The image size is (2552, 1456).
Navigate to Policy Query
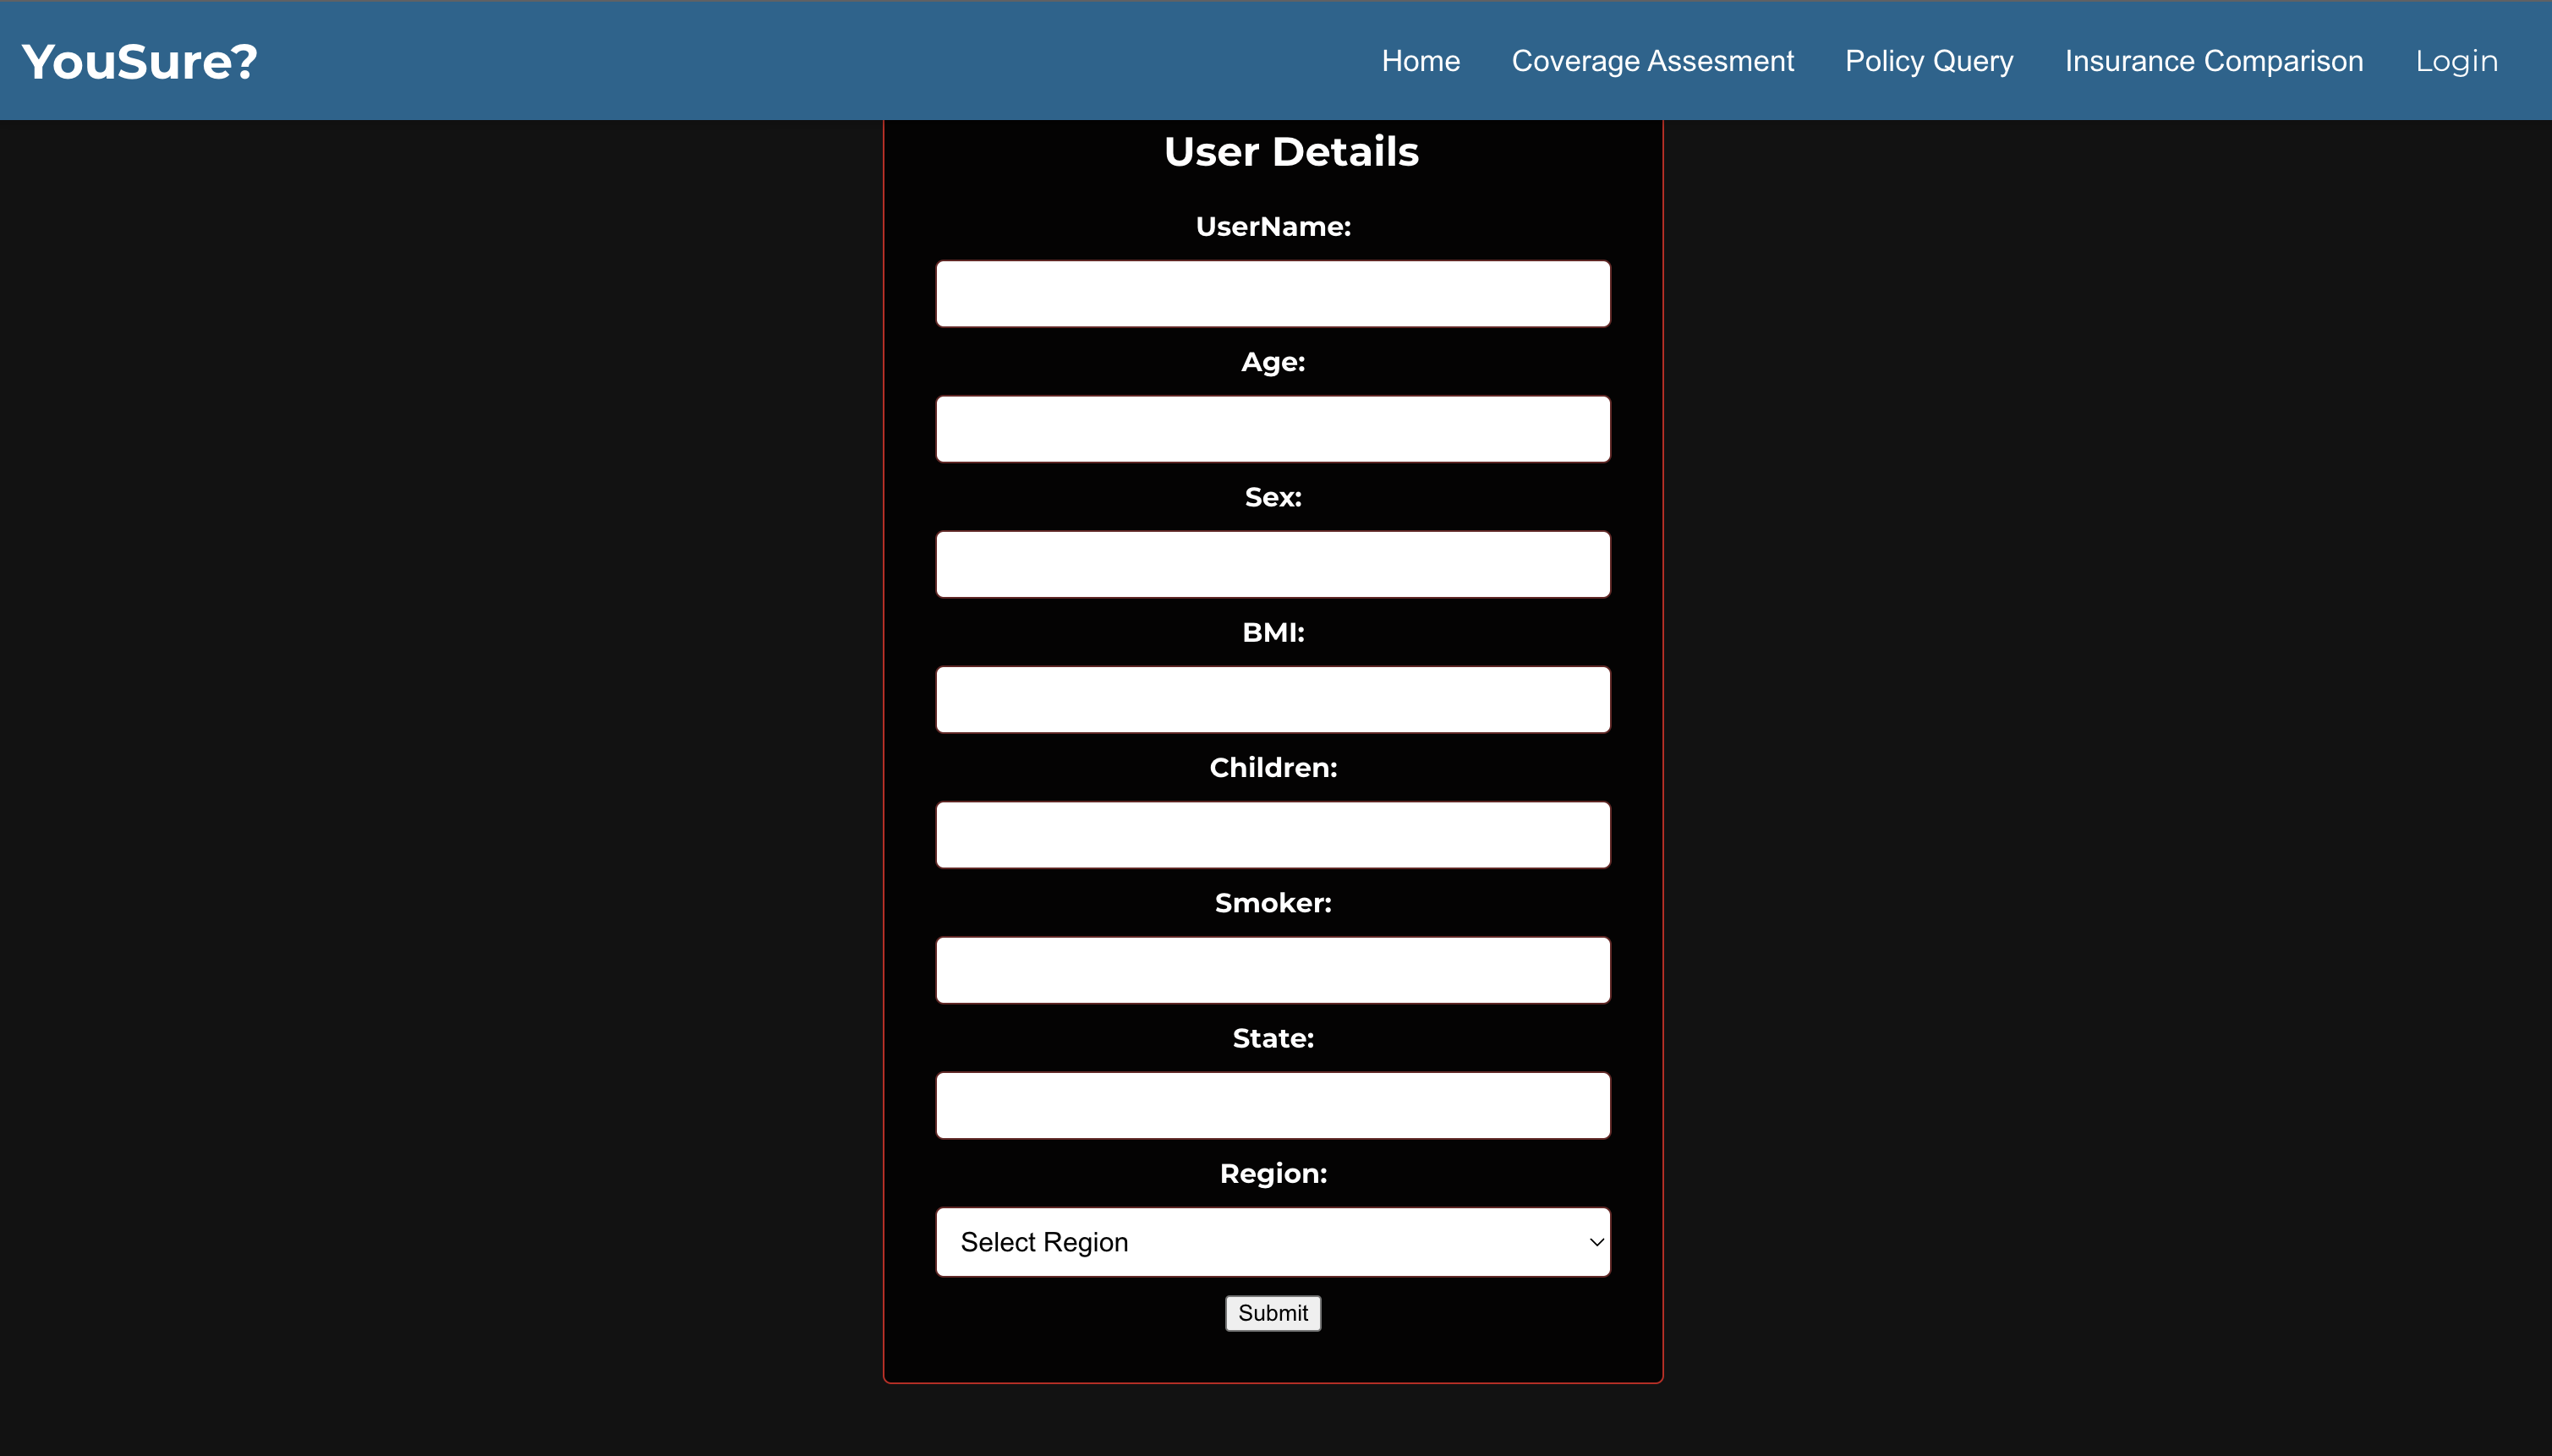coord(1928,61)
